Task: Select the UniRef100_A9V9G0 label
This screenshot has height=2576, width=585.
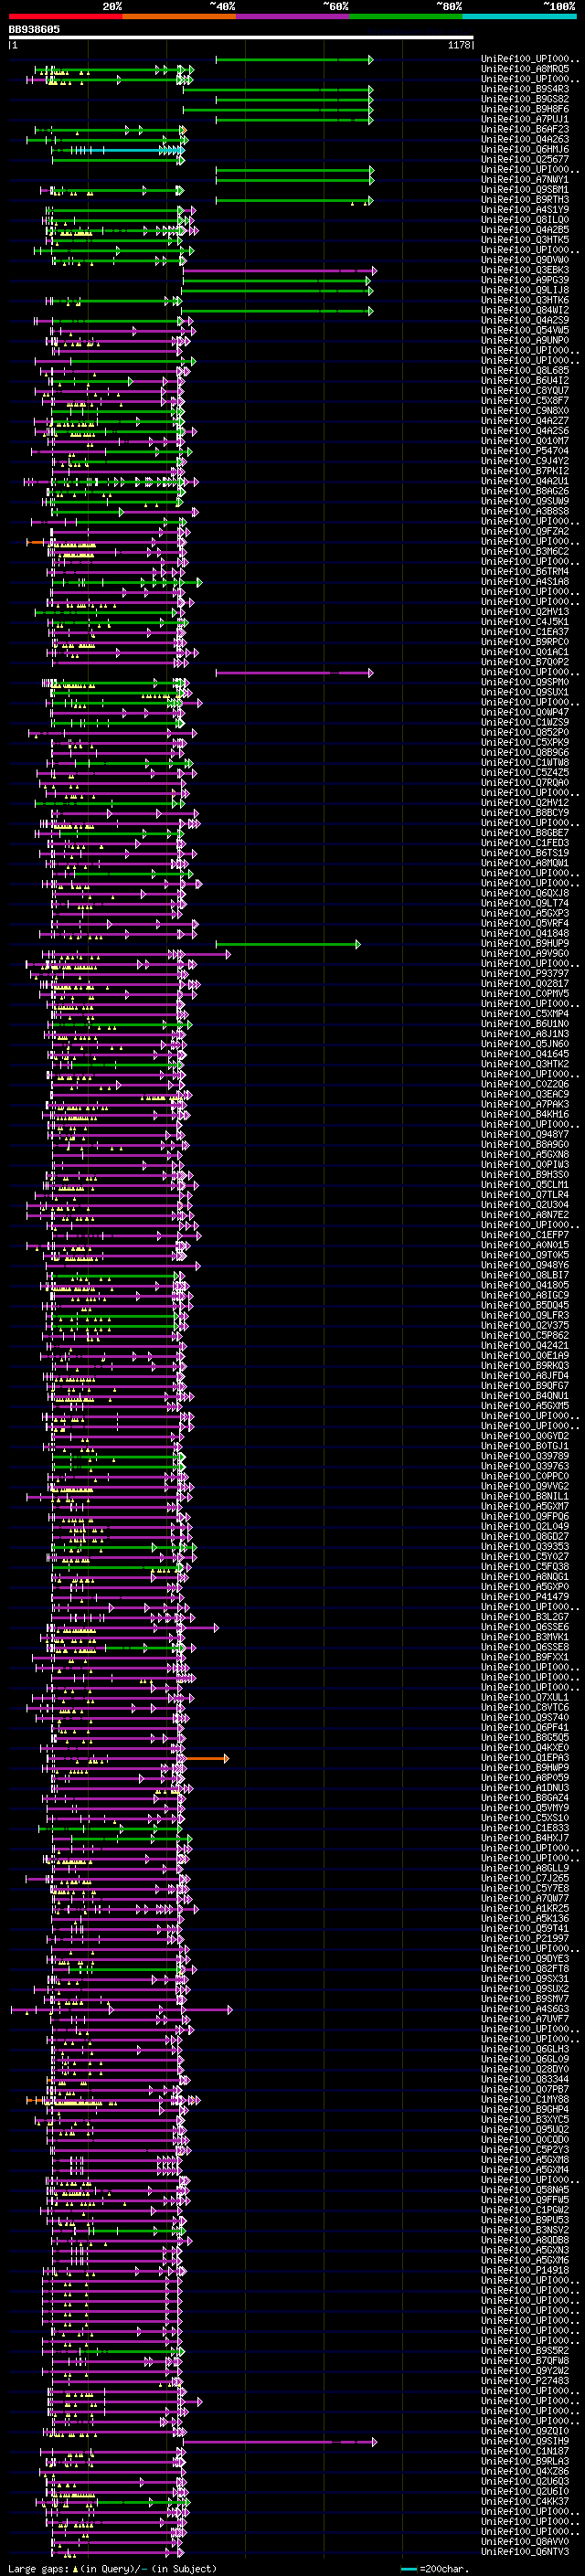Action: click(x=525, y=954)
